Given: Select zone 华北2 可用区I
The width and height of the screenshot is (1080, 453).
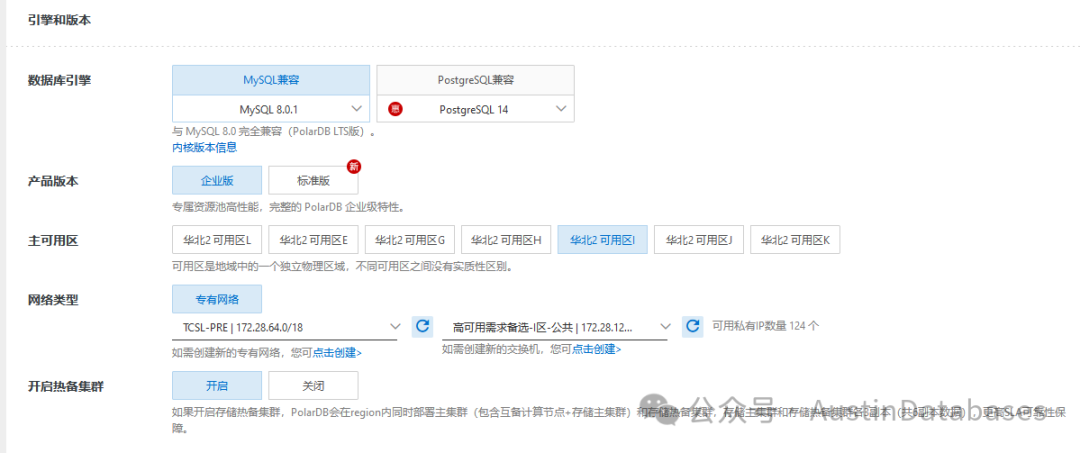Looking at the screenshot, I should click(603, 240).
